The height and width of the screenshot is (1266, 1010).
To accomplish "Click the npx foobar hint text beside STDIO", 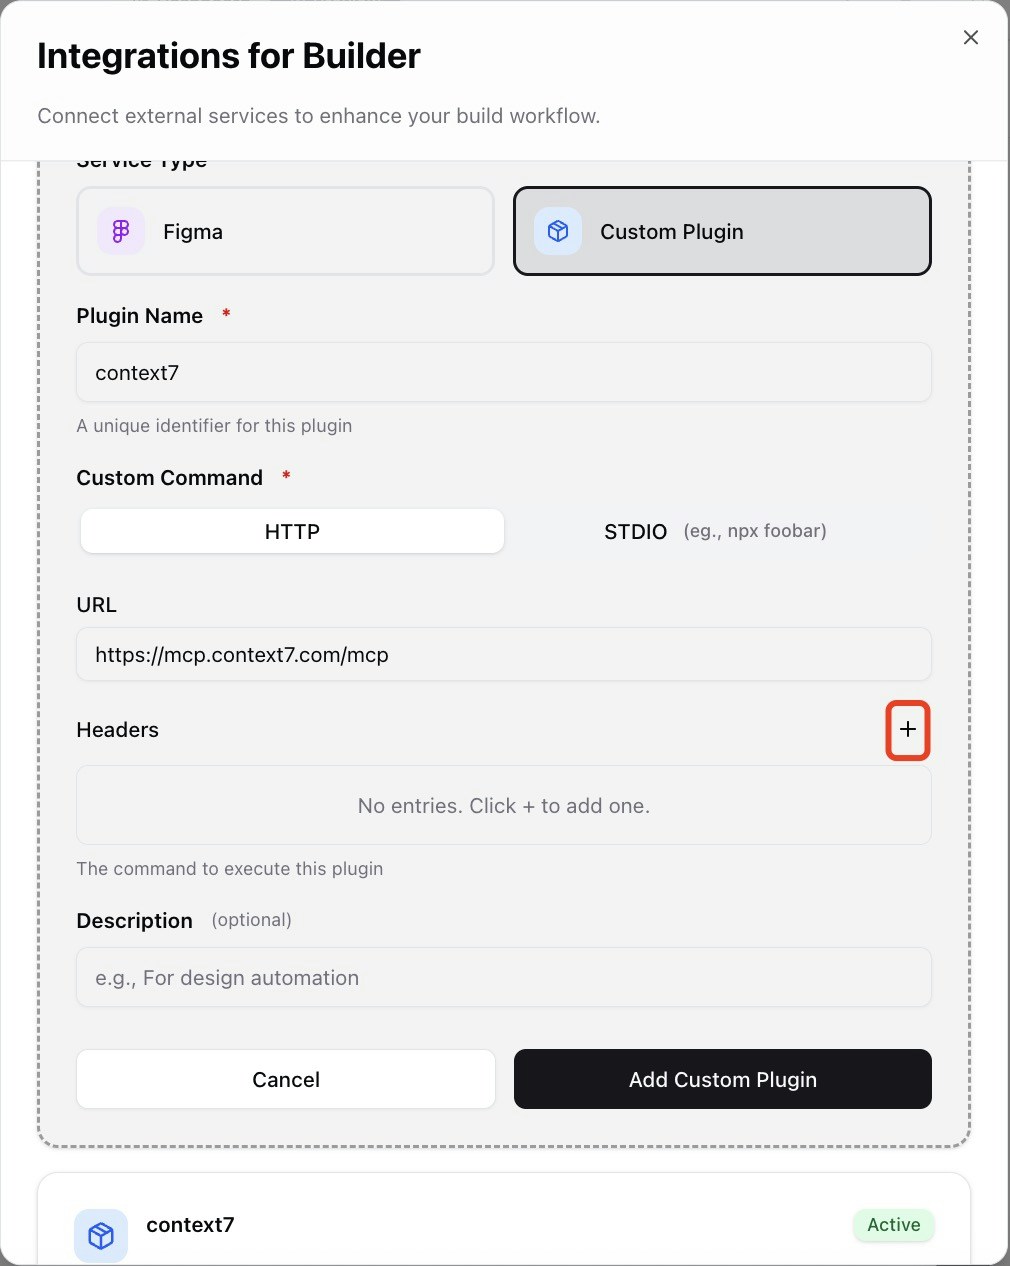I will pos(756,530).
